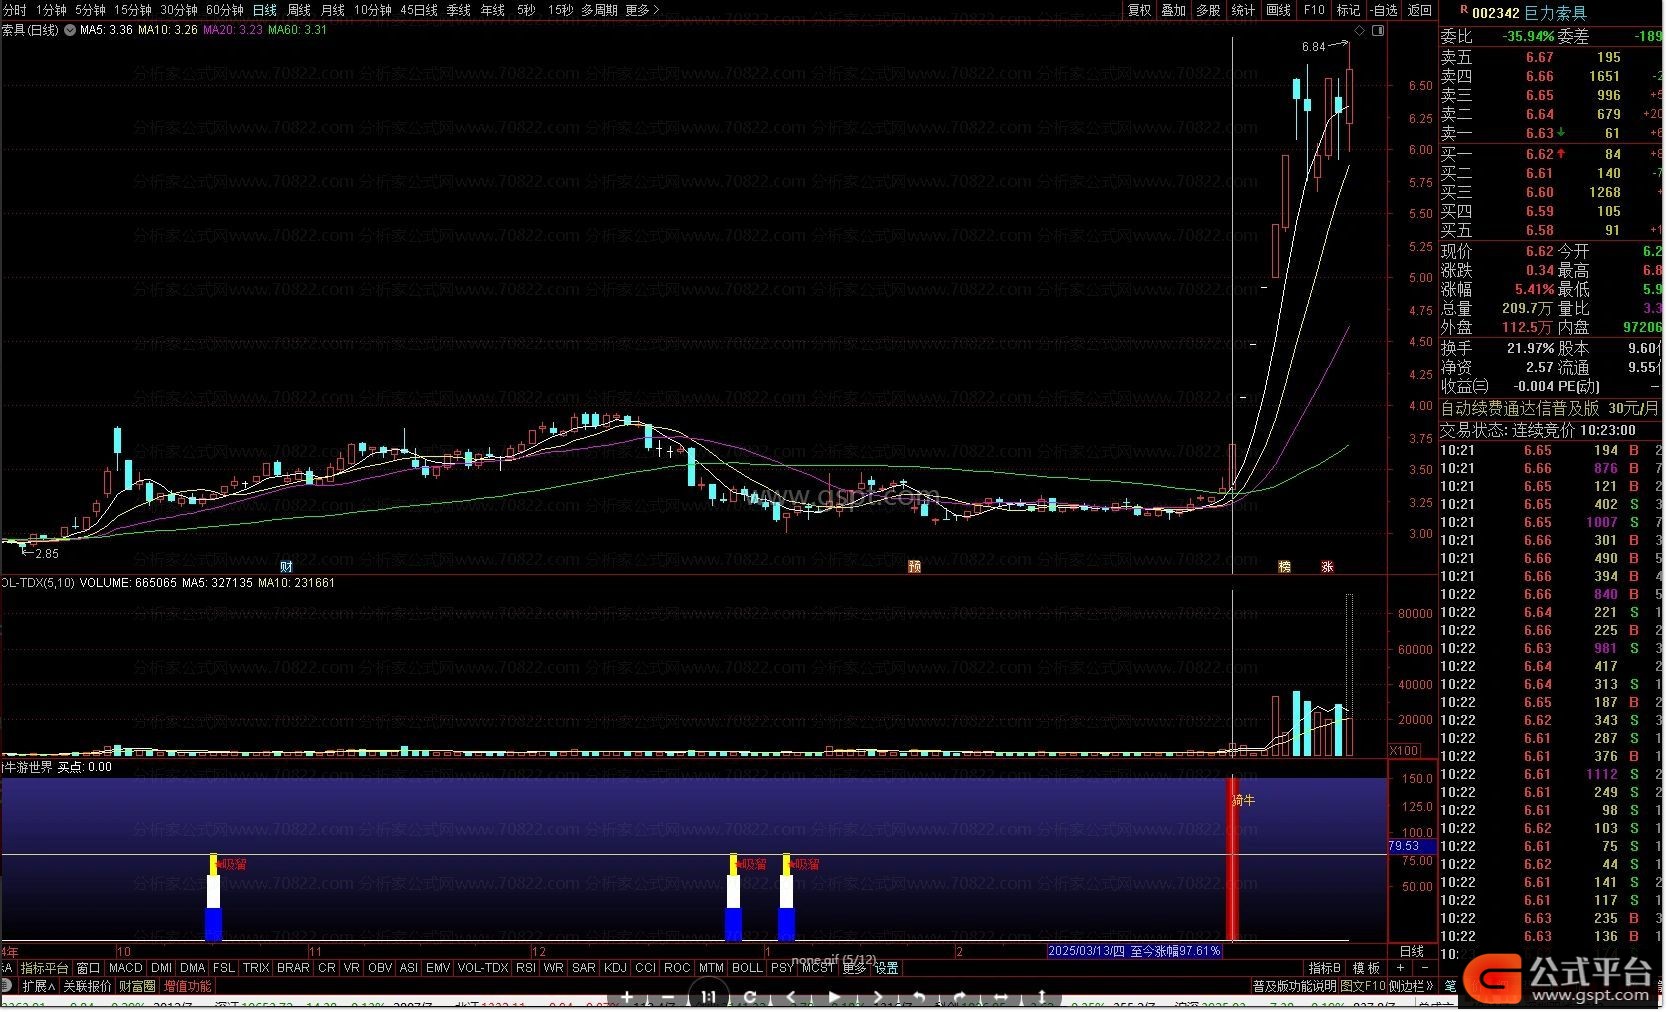Click -自选 to remove from watchlist
Image resolution: width=1668 pixels, height=1012 pixels.
[x=1383, y=10]
